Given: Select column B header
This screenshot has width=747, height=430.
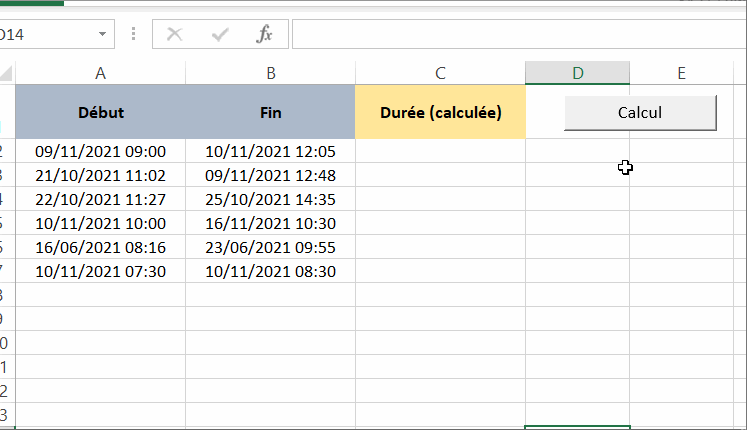Looking at the screenshot, I should [x=270, y=73].
